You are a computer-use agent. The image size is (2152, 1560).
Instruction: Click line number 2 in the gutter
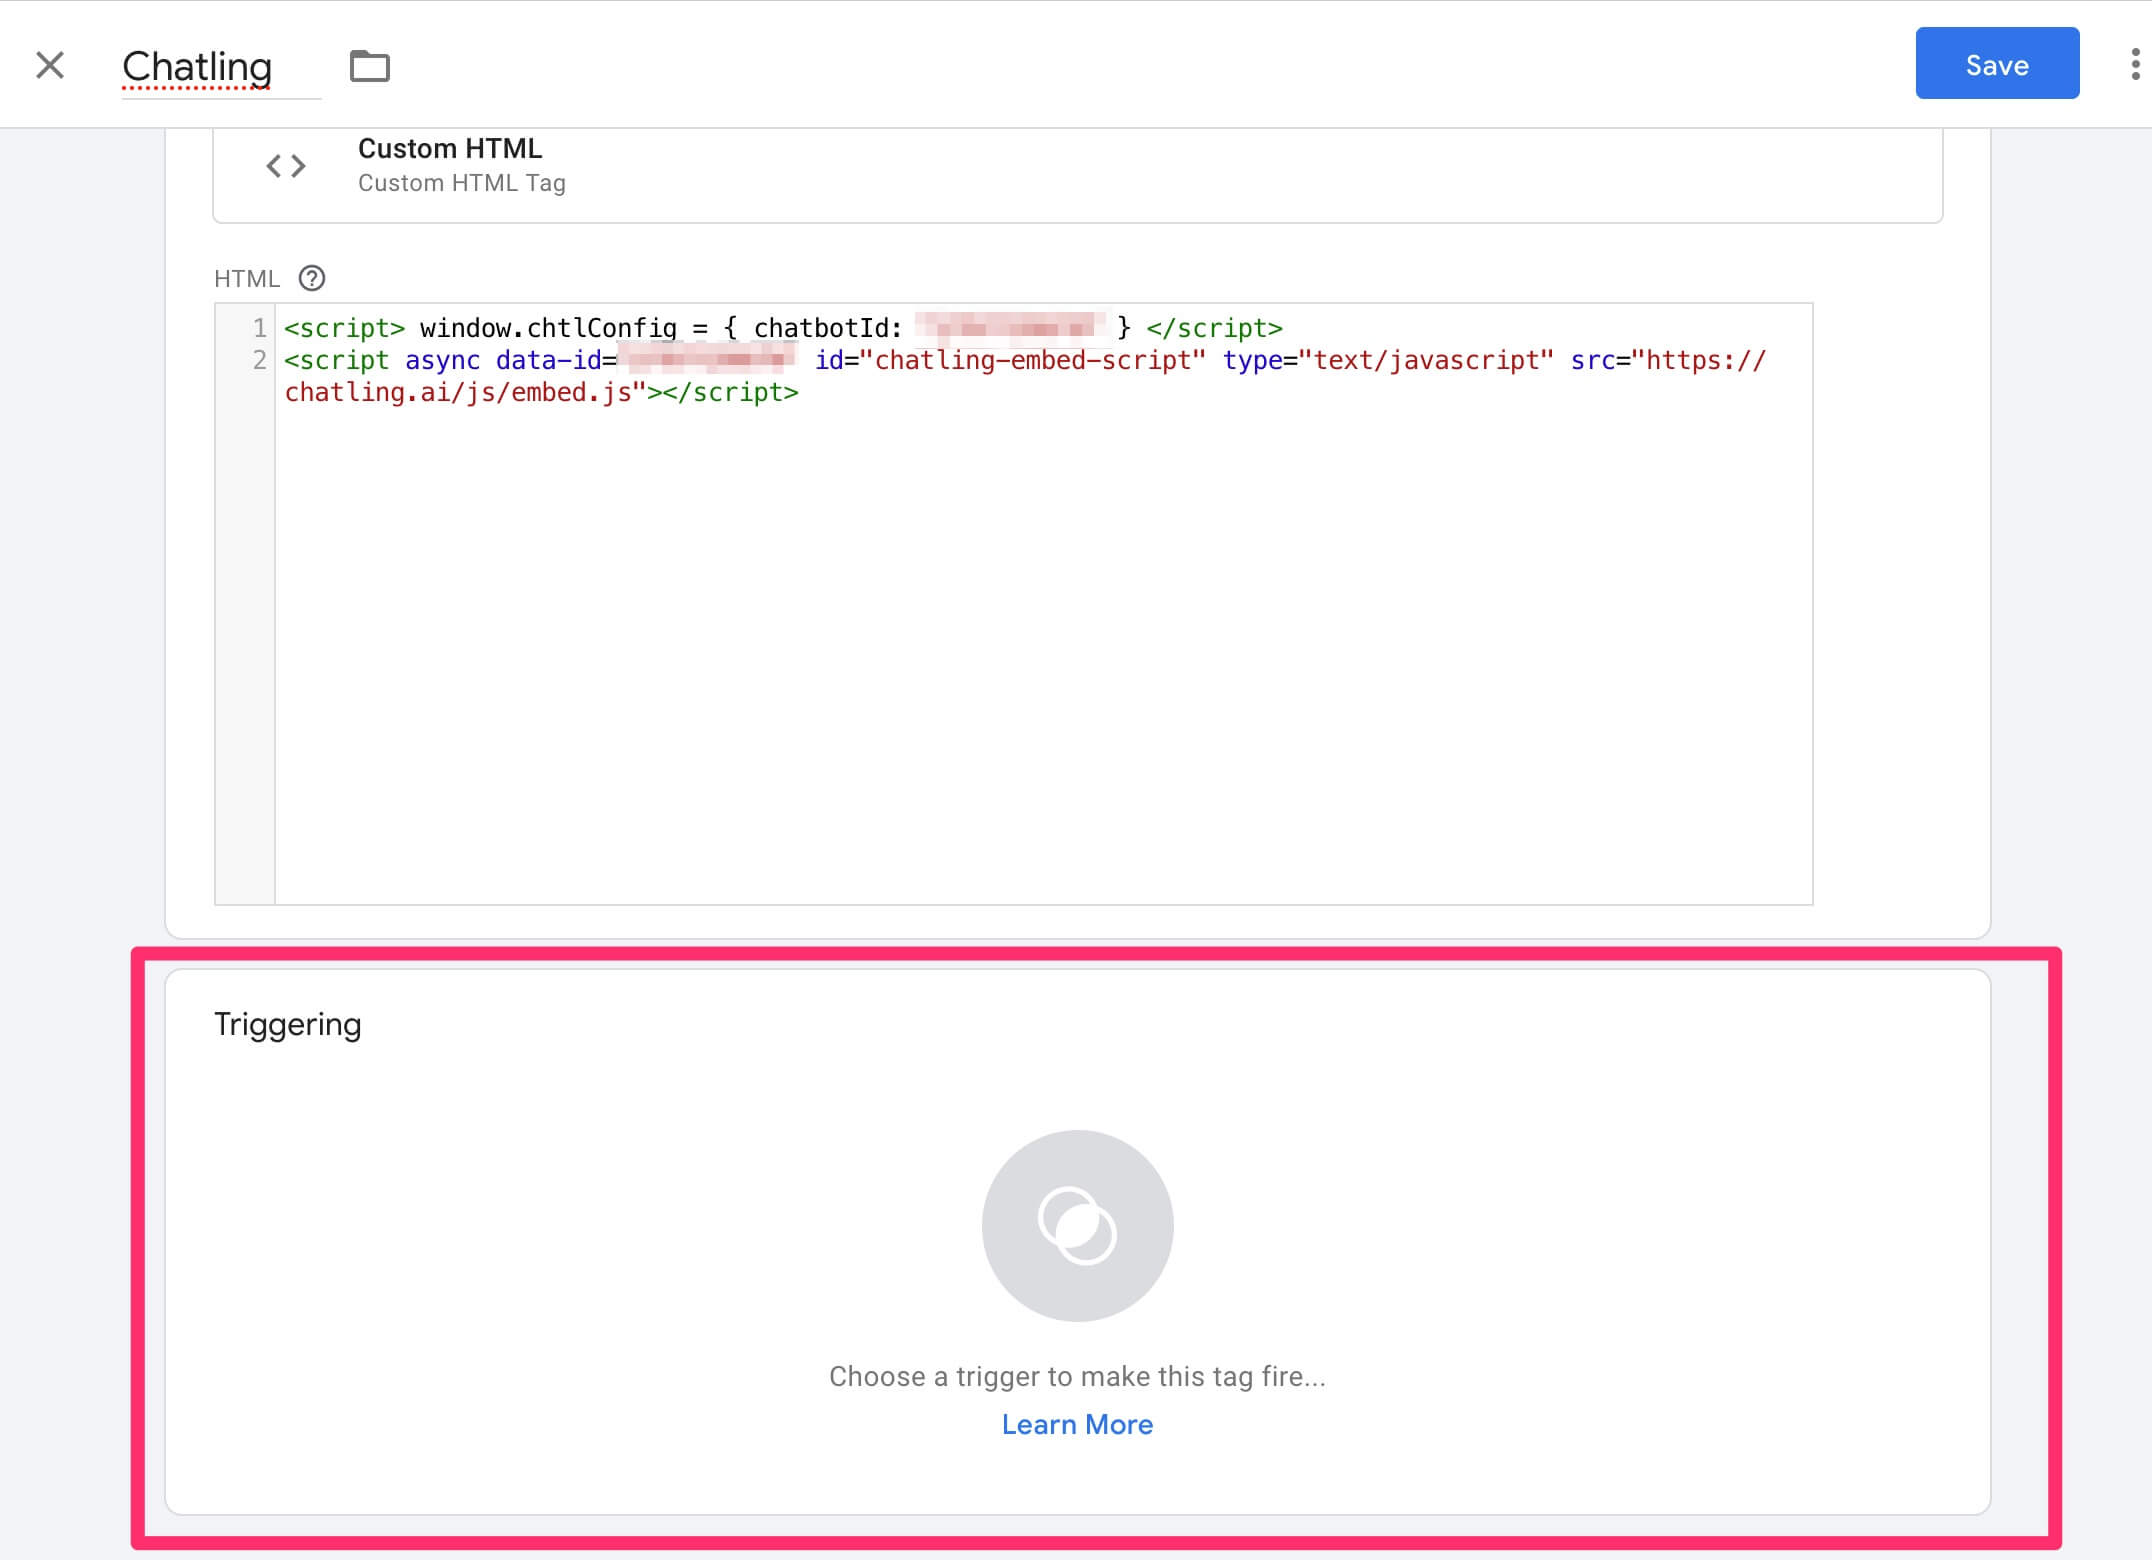(x=260, y=360)
